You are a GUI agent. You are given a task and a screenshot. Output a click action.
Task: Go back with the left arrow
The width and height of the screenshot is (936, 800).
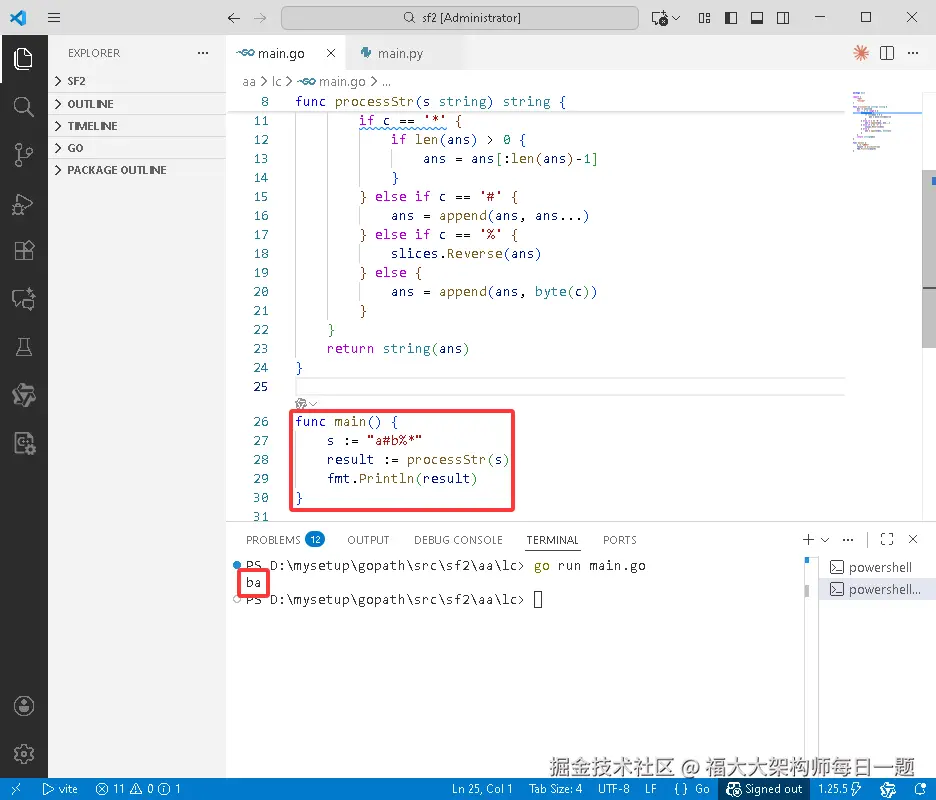click(233, 18)
